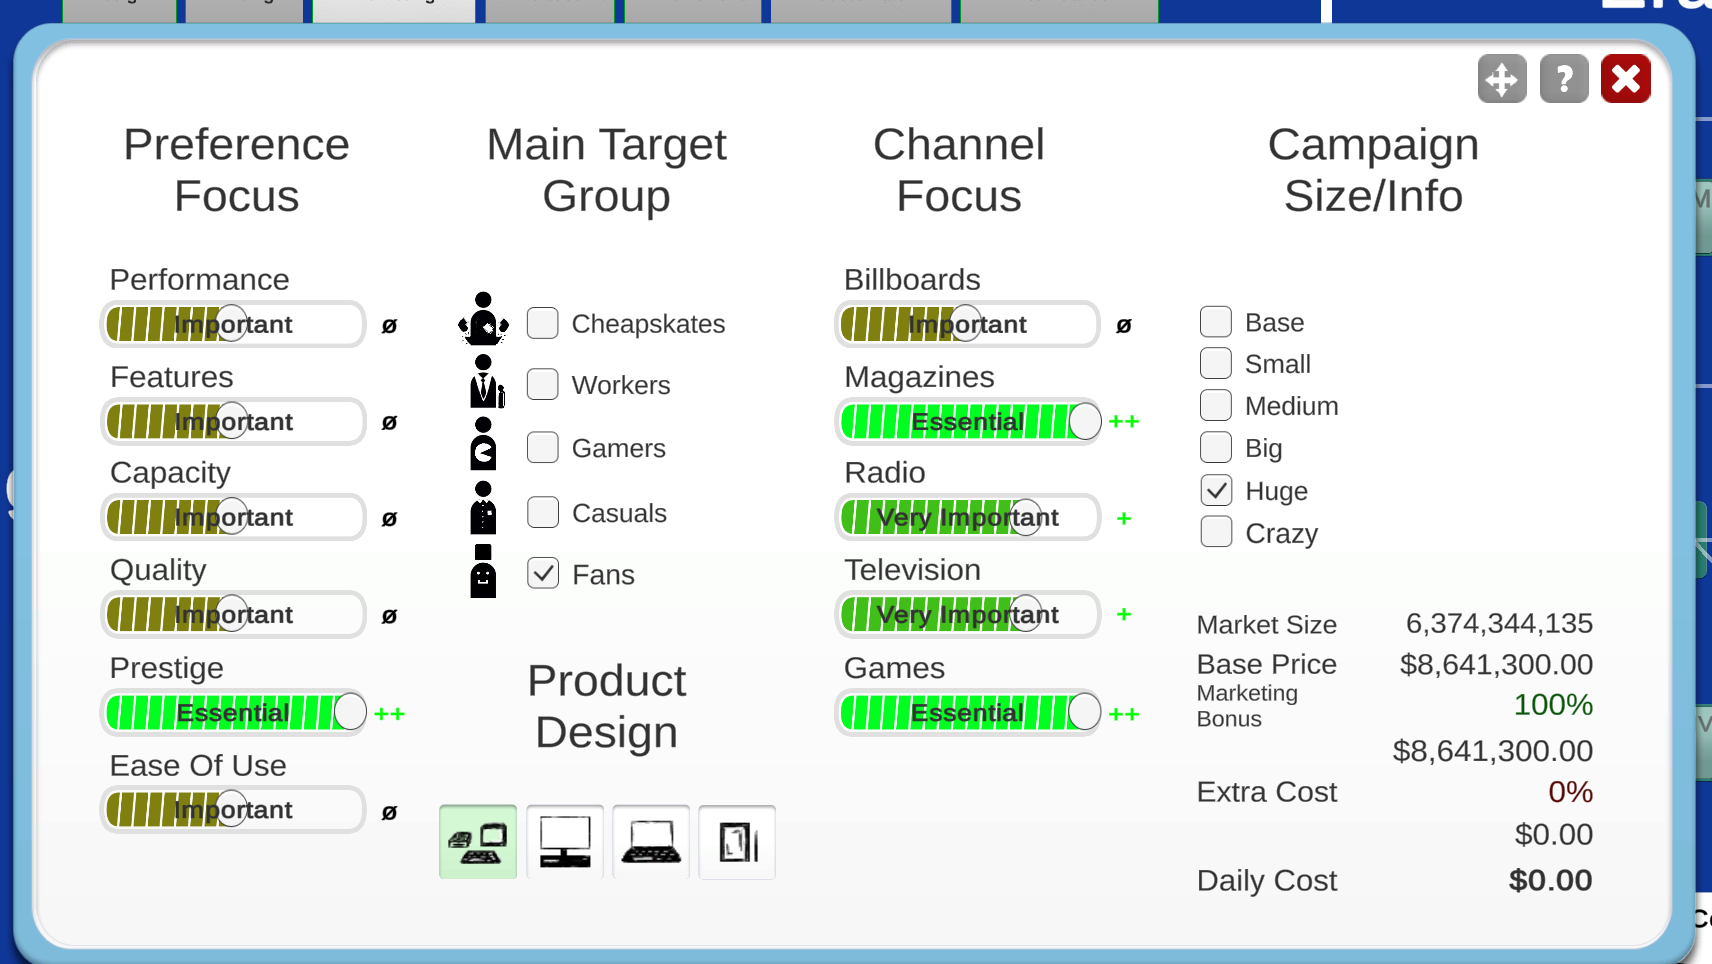Check the Casuals target group box
This screenshot has width=1712, height=964.
(x=543, y=512)
